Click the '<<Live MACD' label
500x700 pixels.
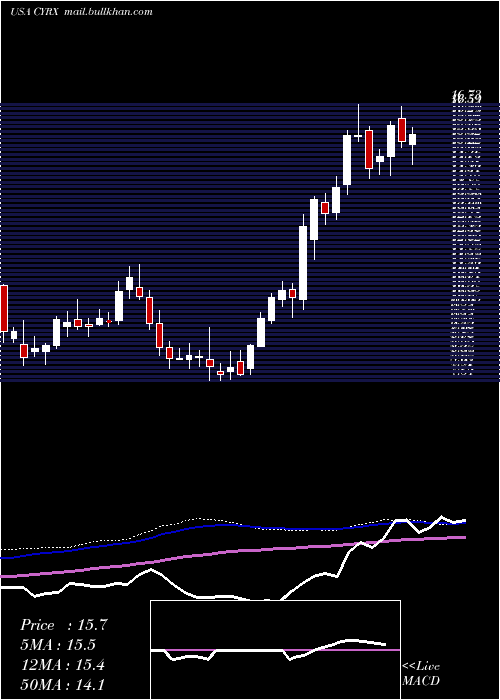(421, 674)
